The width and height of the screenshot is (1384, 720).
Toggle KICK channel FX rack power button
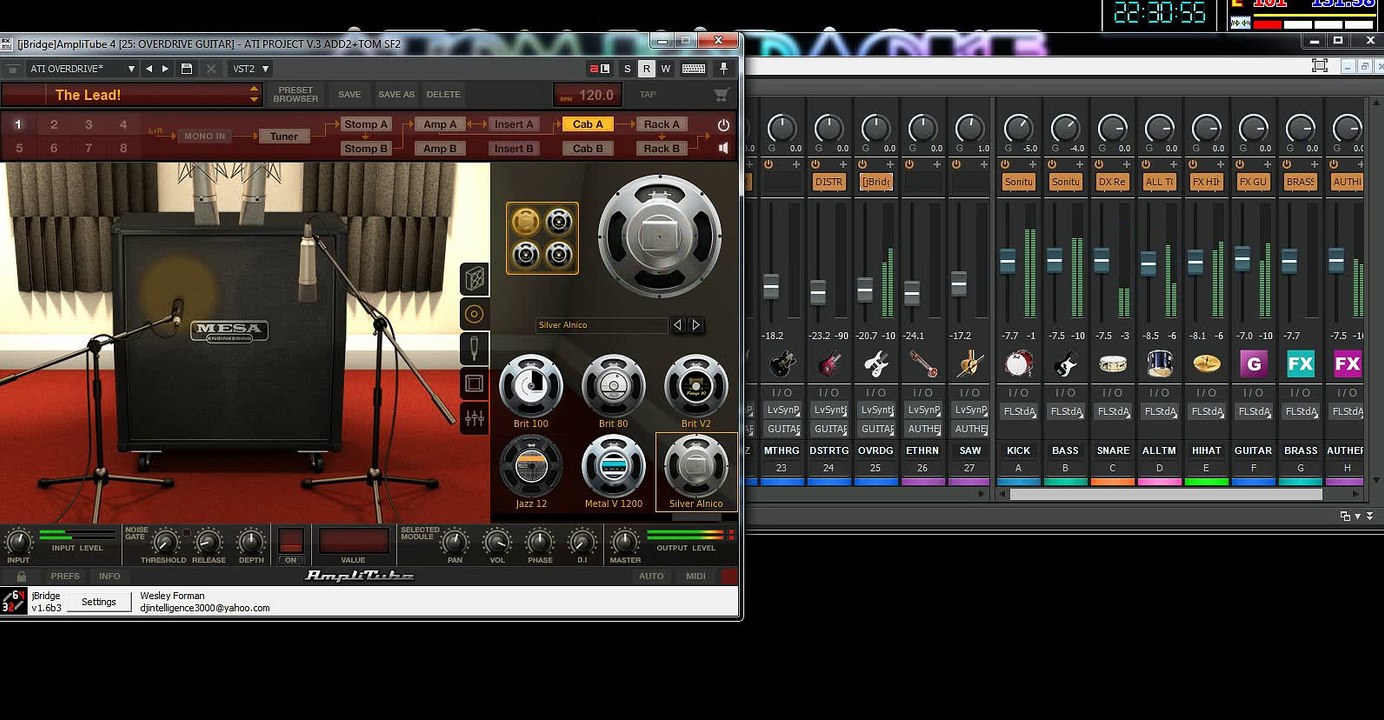(1005, 164)
